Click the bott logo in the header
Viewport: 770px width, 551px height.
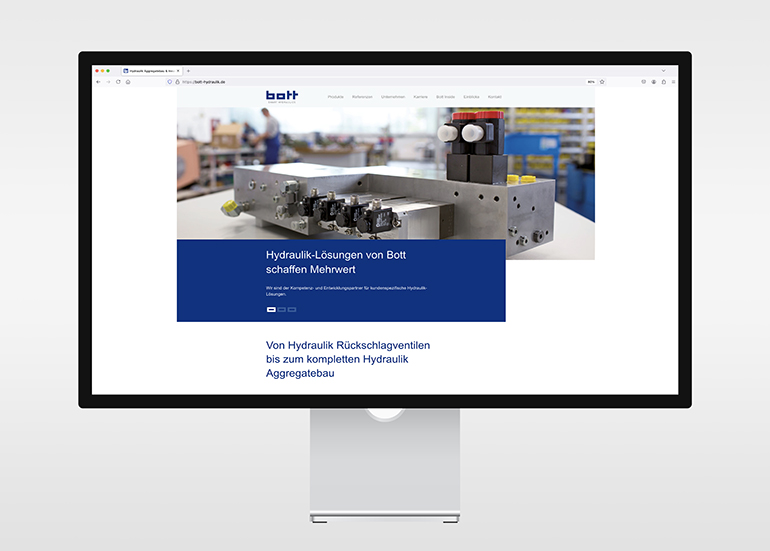click(x=282, y=96)
